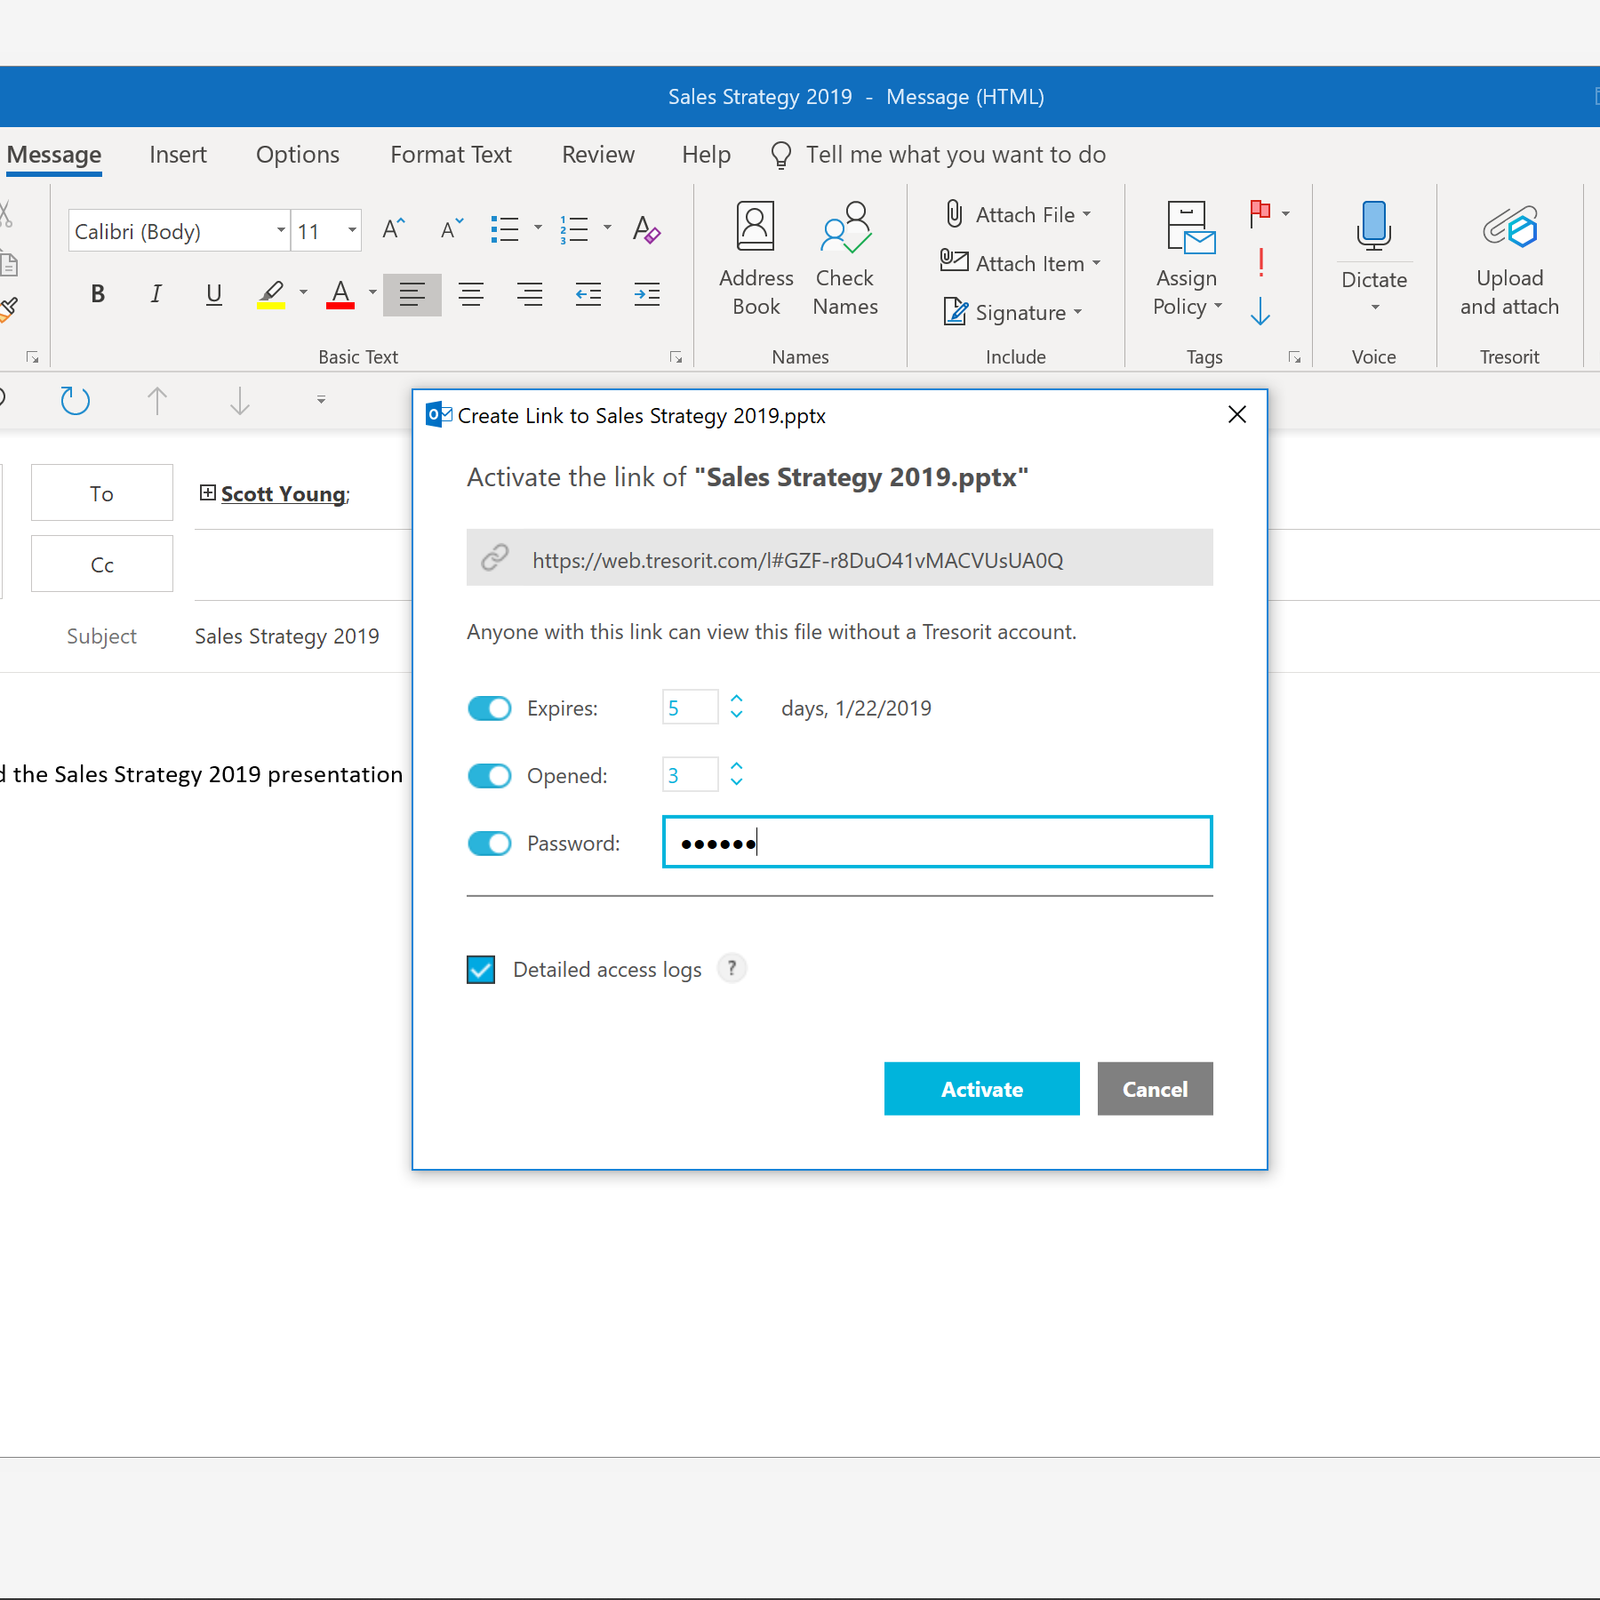Decrease open limit stepper down
Screen dimensions: 1600x1600
(737, 782)
